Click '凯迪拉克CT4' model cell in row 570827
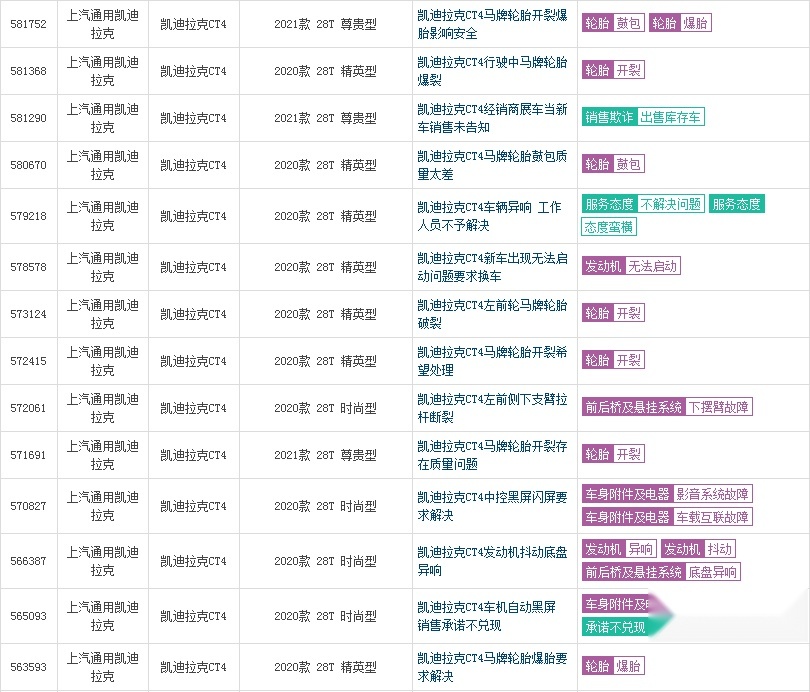810x692 pixels. coord(194,506)
